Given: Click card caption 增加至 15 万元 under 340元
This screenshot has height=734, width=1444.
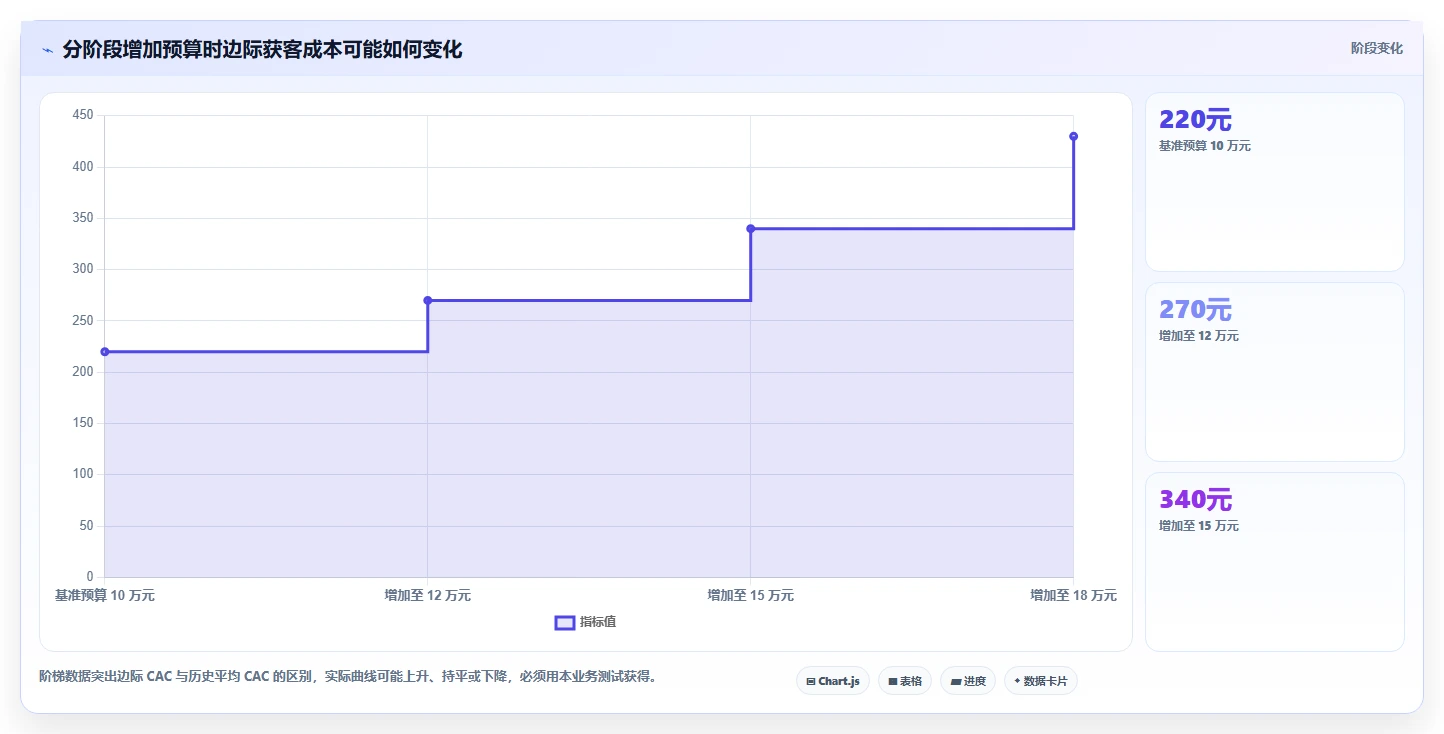Looking at the screenshot, I should tap(1199, 526).
